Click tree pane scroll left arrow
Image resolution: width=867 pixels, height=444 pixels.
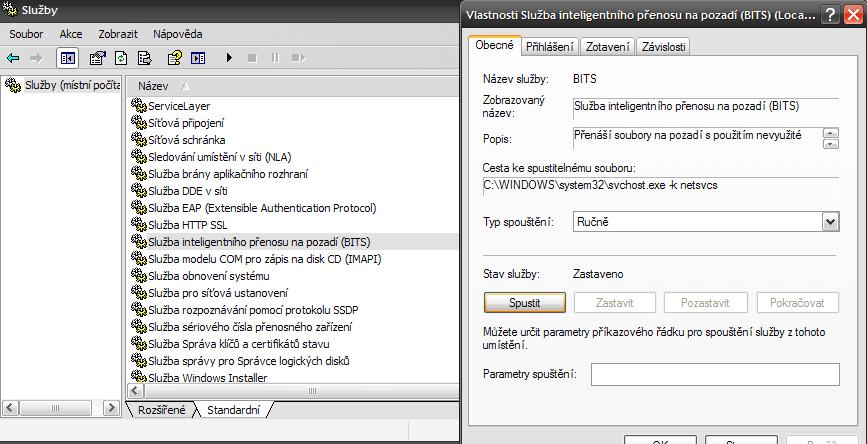coord(11,408)
